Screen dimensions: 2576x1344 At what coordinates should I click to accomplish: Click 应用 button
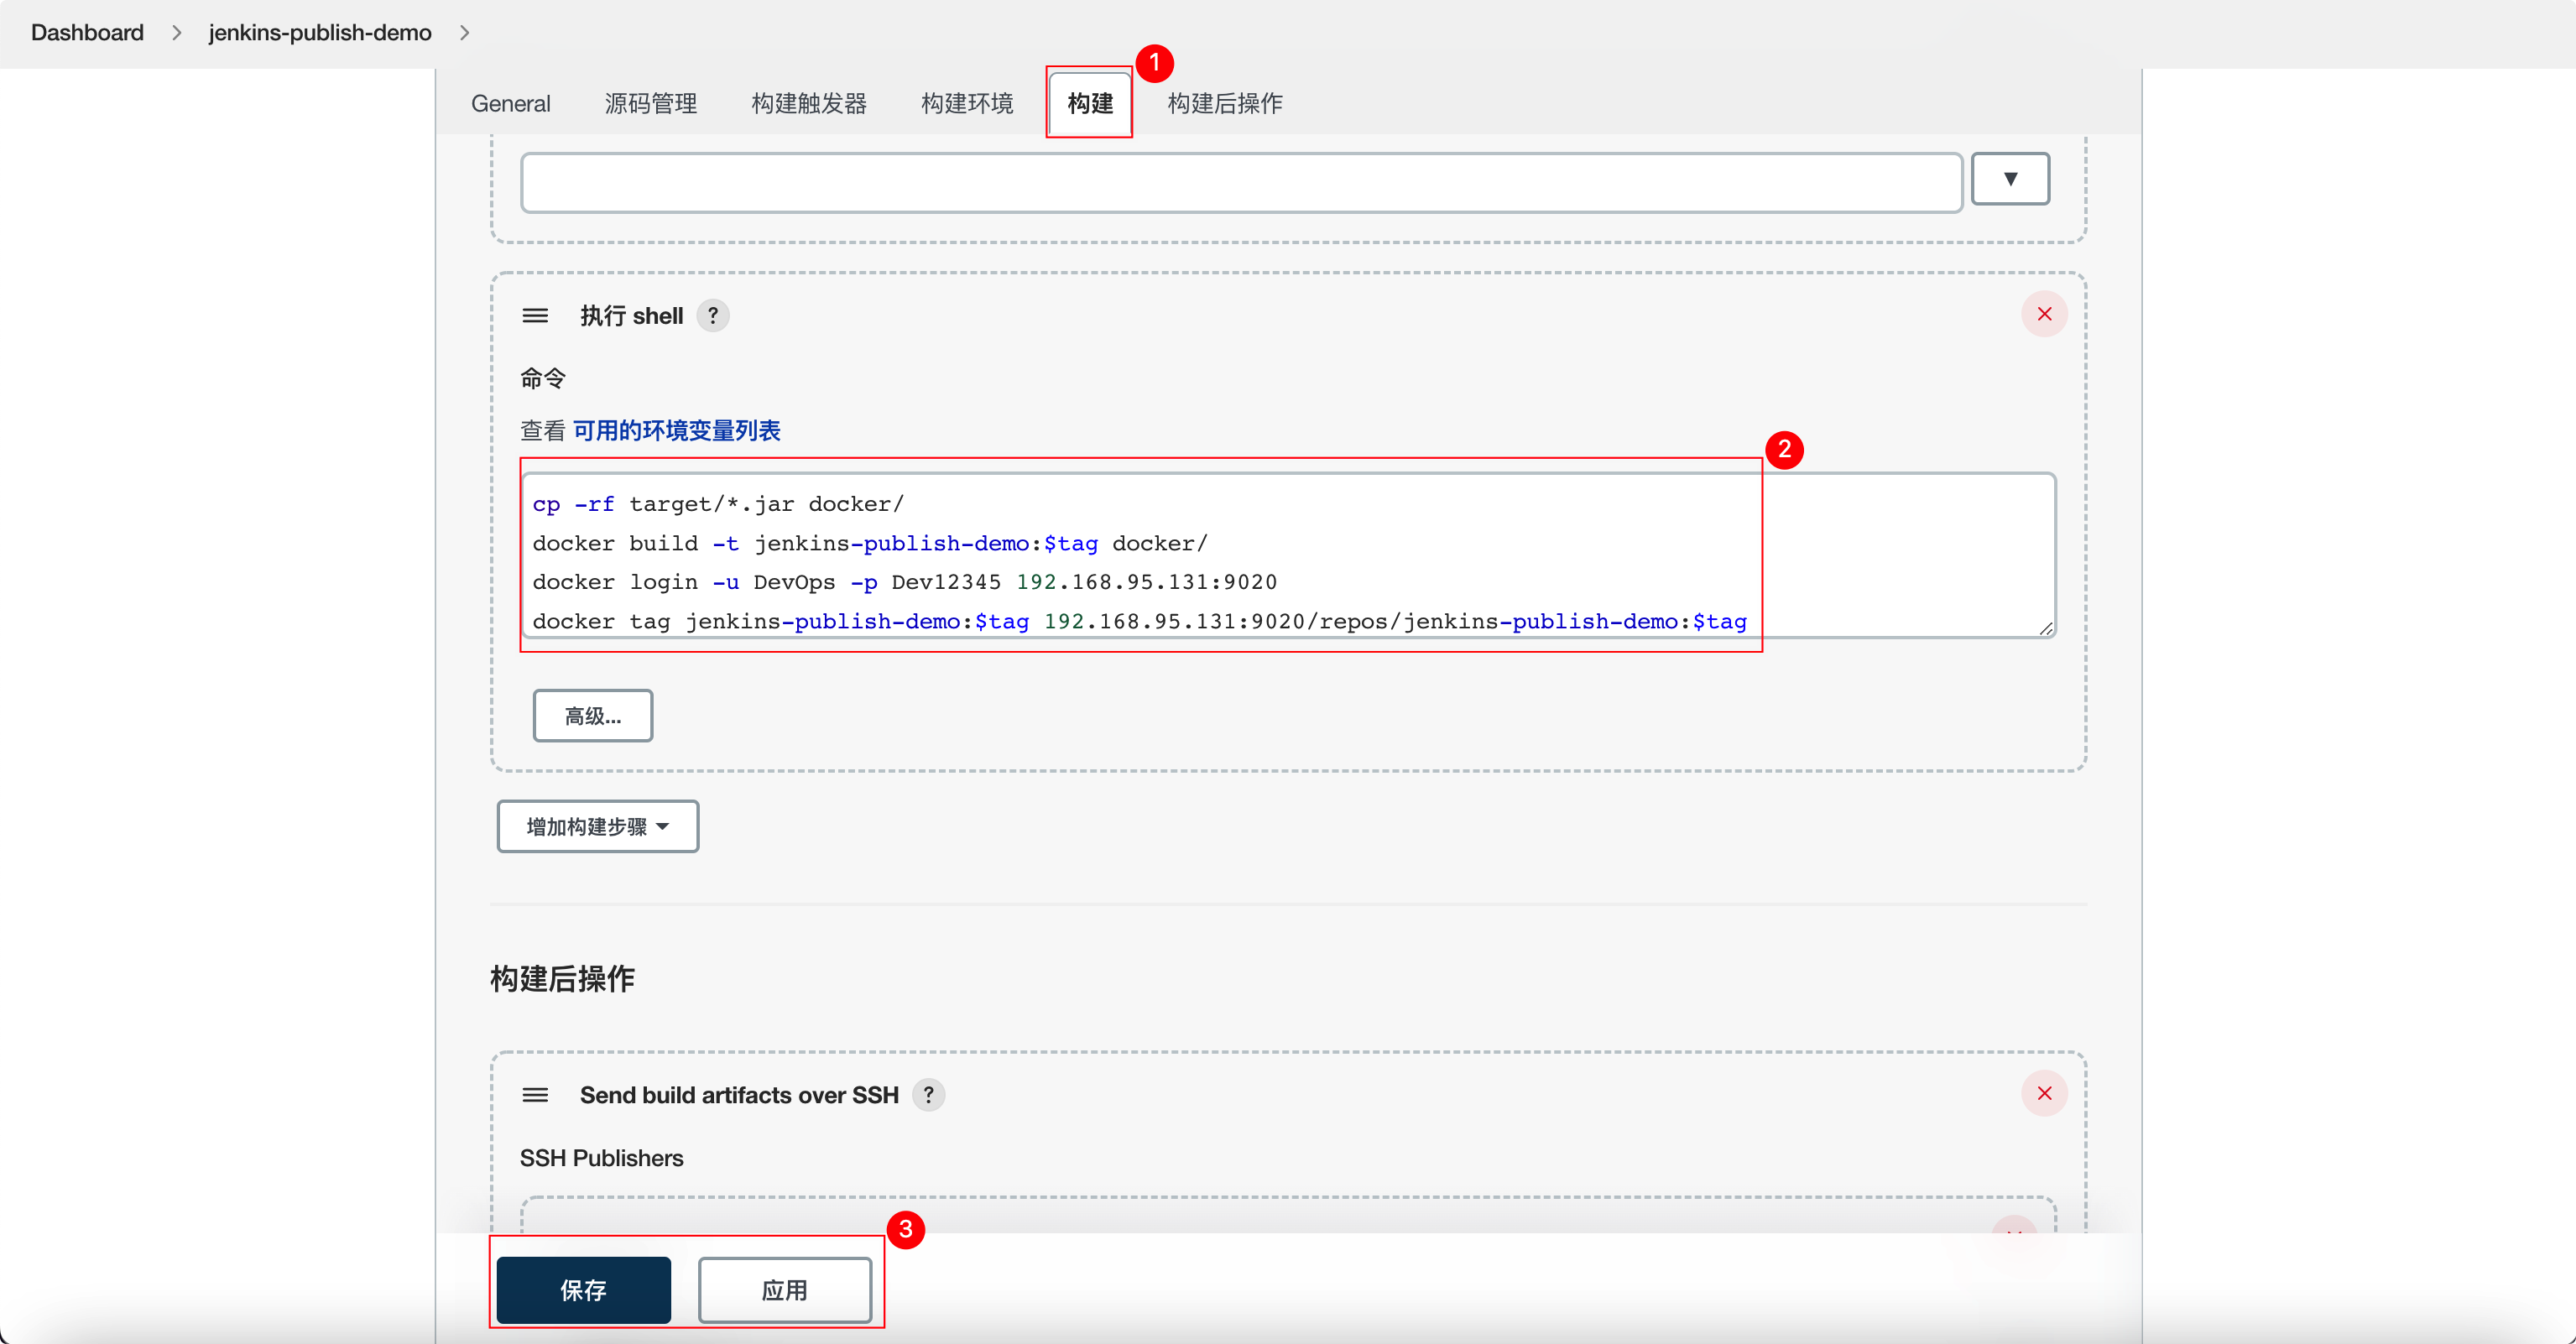click(x=784, y=1289)
